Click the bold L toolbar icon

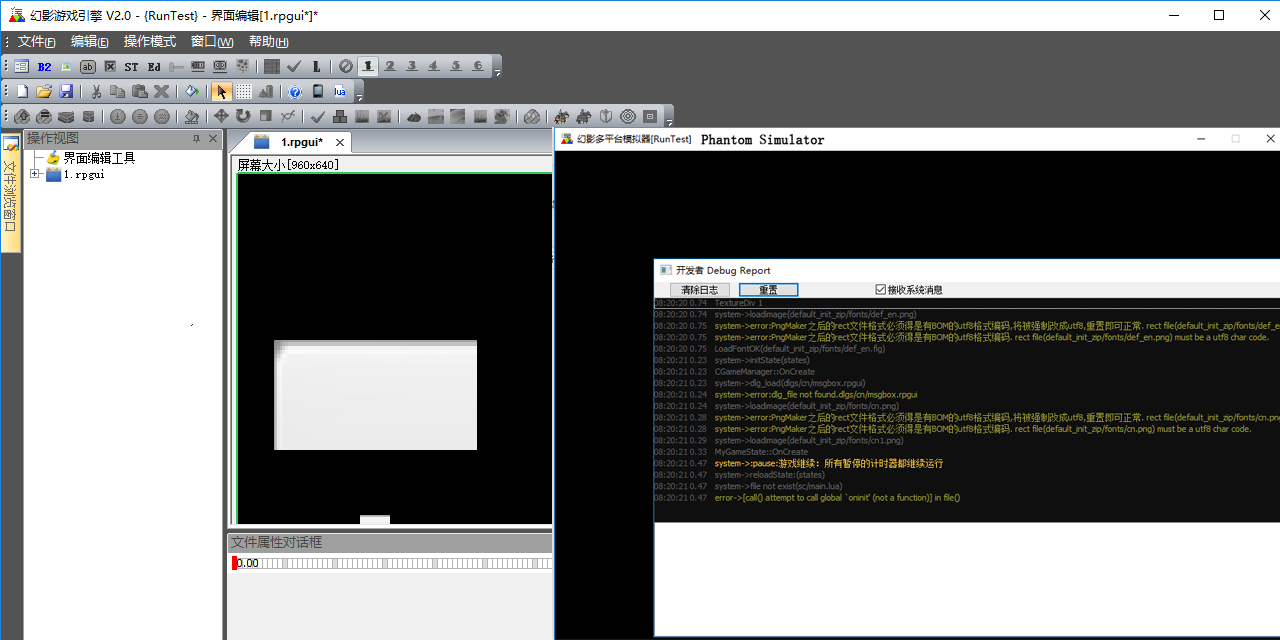pos(316,67)
